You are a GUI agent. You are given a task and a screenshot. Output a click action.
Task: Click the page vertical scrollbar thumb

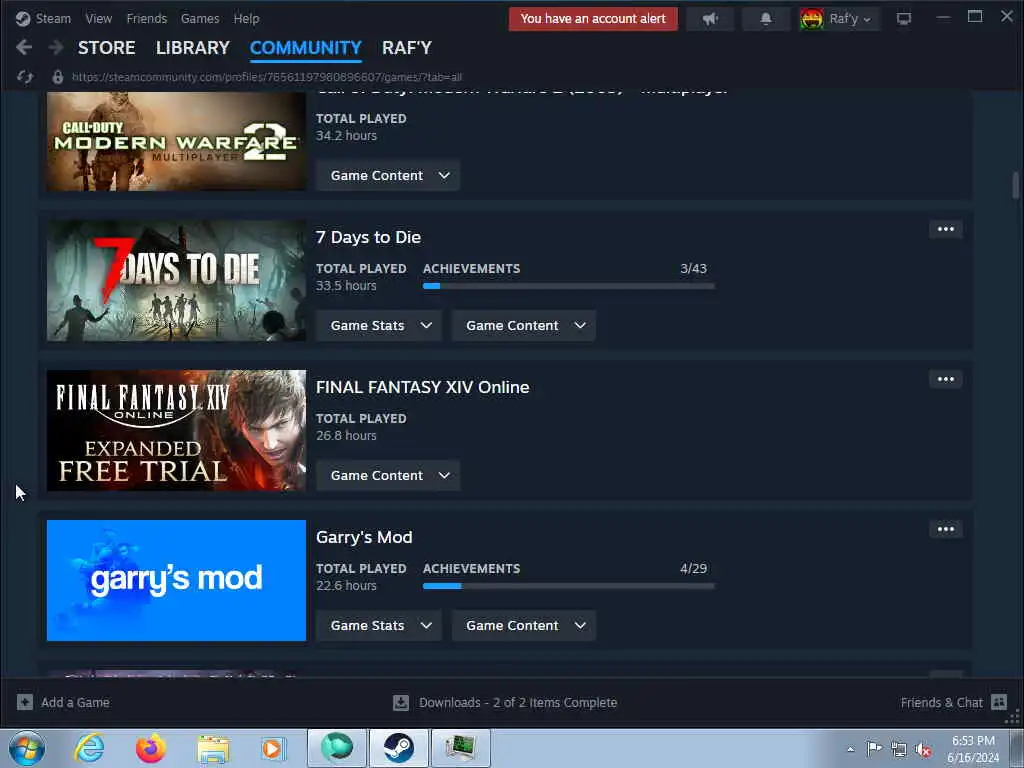[x=1016, y=184]
